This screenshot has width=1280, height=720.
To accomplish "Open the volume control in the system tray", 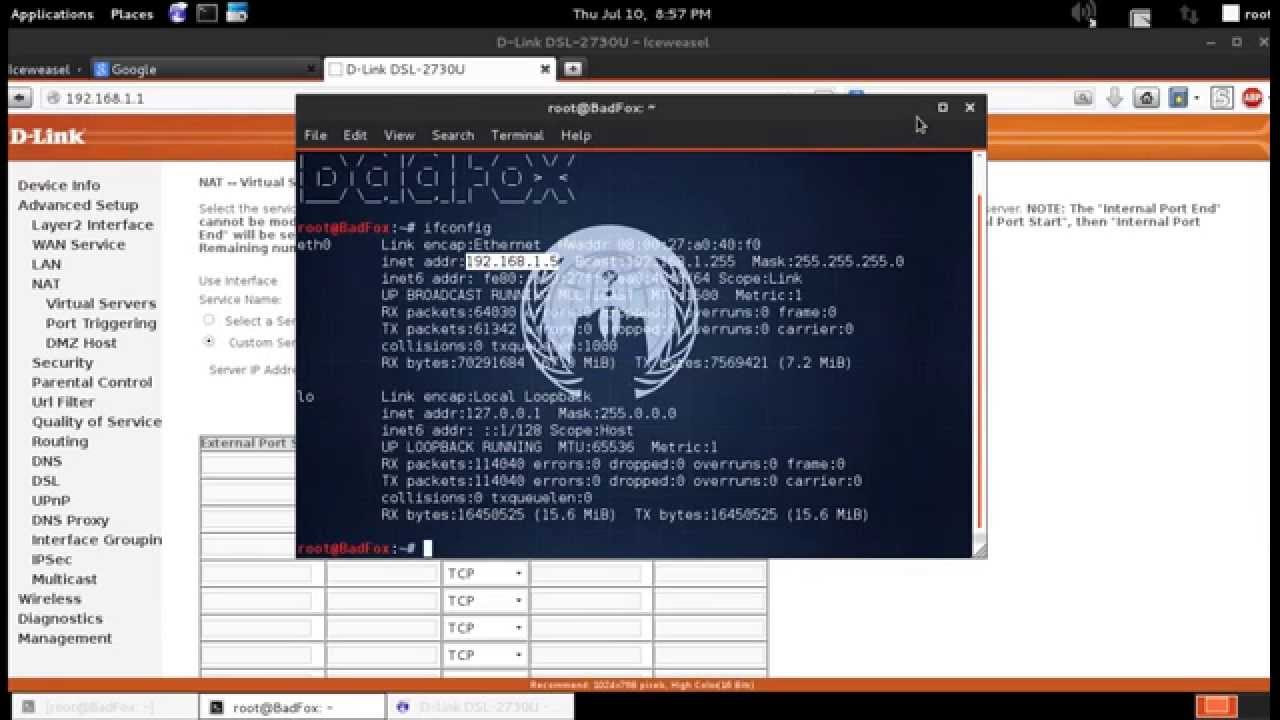I will point(1084,13).
